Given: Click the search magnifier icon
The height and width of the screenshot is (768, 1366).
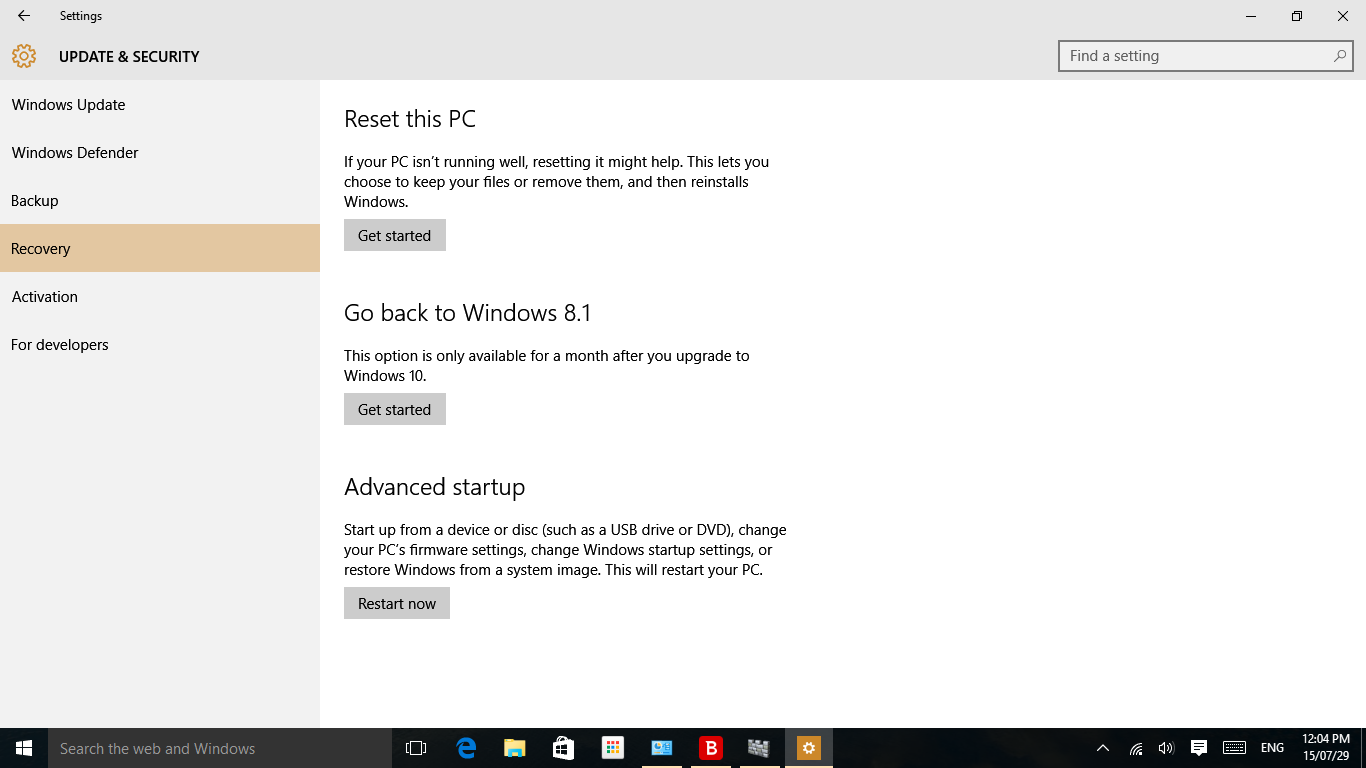Looking at the screenshot, I should (x=1339, y=56).
